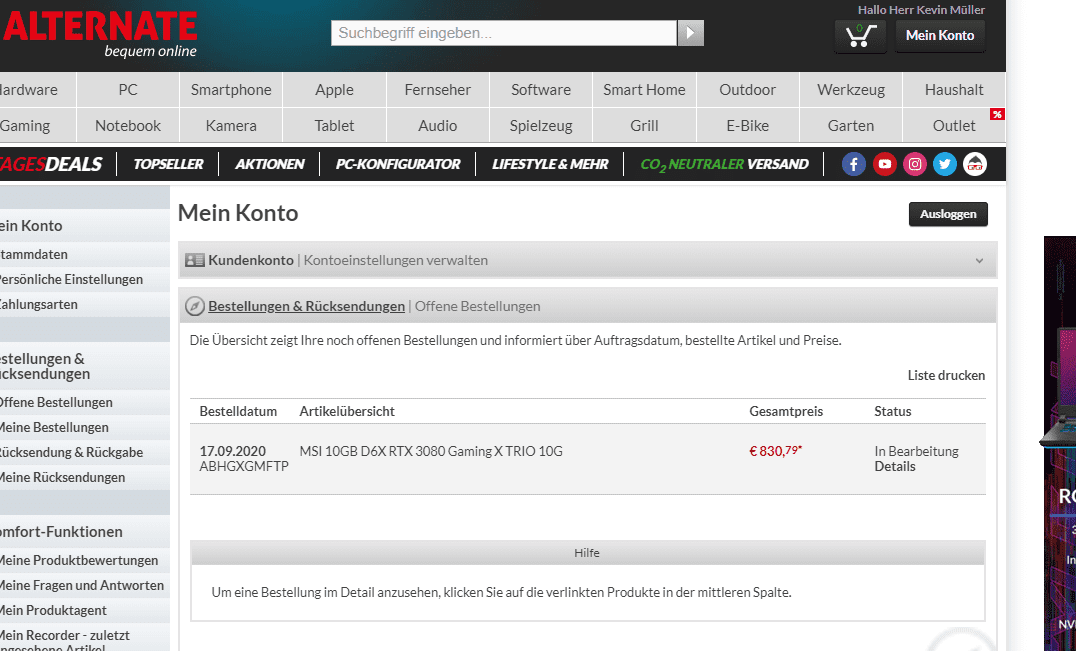Viewport: 1076px width, 651px height.
Task: Open the PC-KONFIGURATOR link
Action: (x=398, y=164)
